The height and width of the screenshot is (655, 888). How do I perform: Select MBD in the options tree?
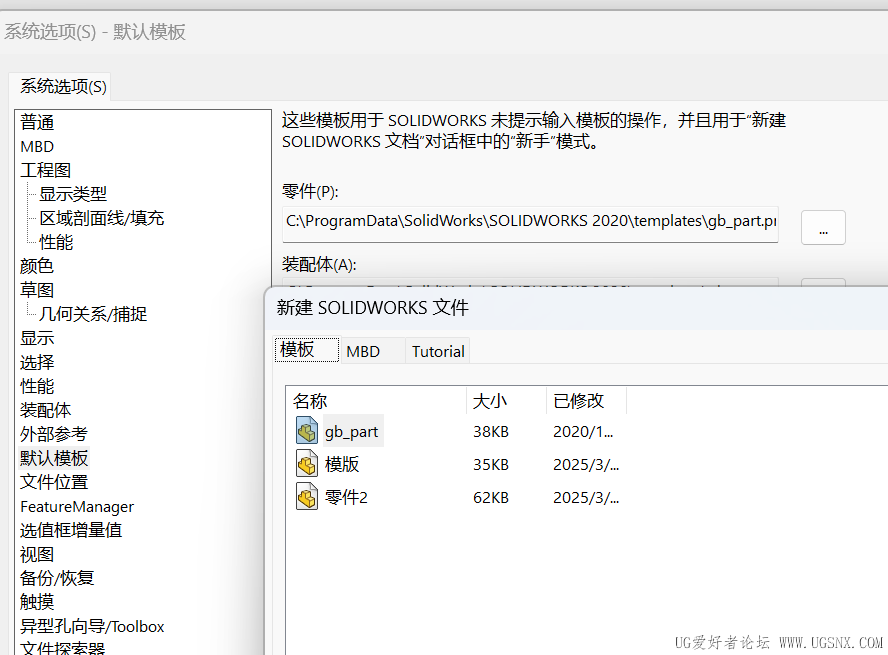[x=37, y=147]
